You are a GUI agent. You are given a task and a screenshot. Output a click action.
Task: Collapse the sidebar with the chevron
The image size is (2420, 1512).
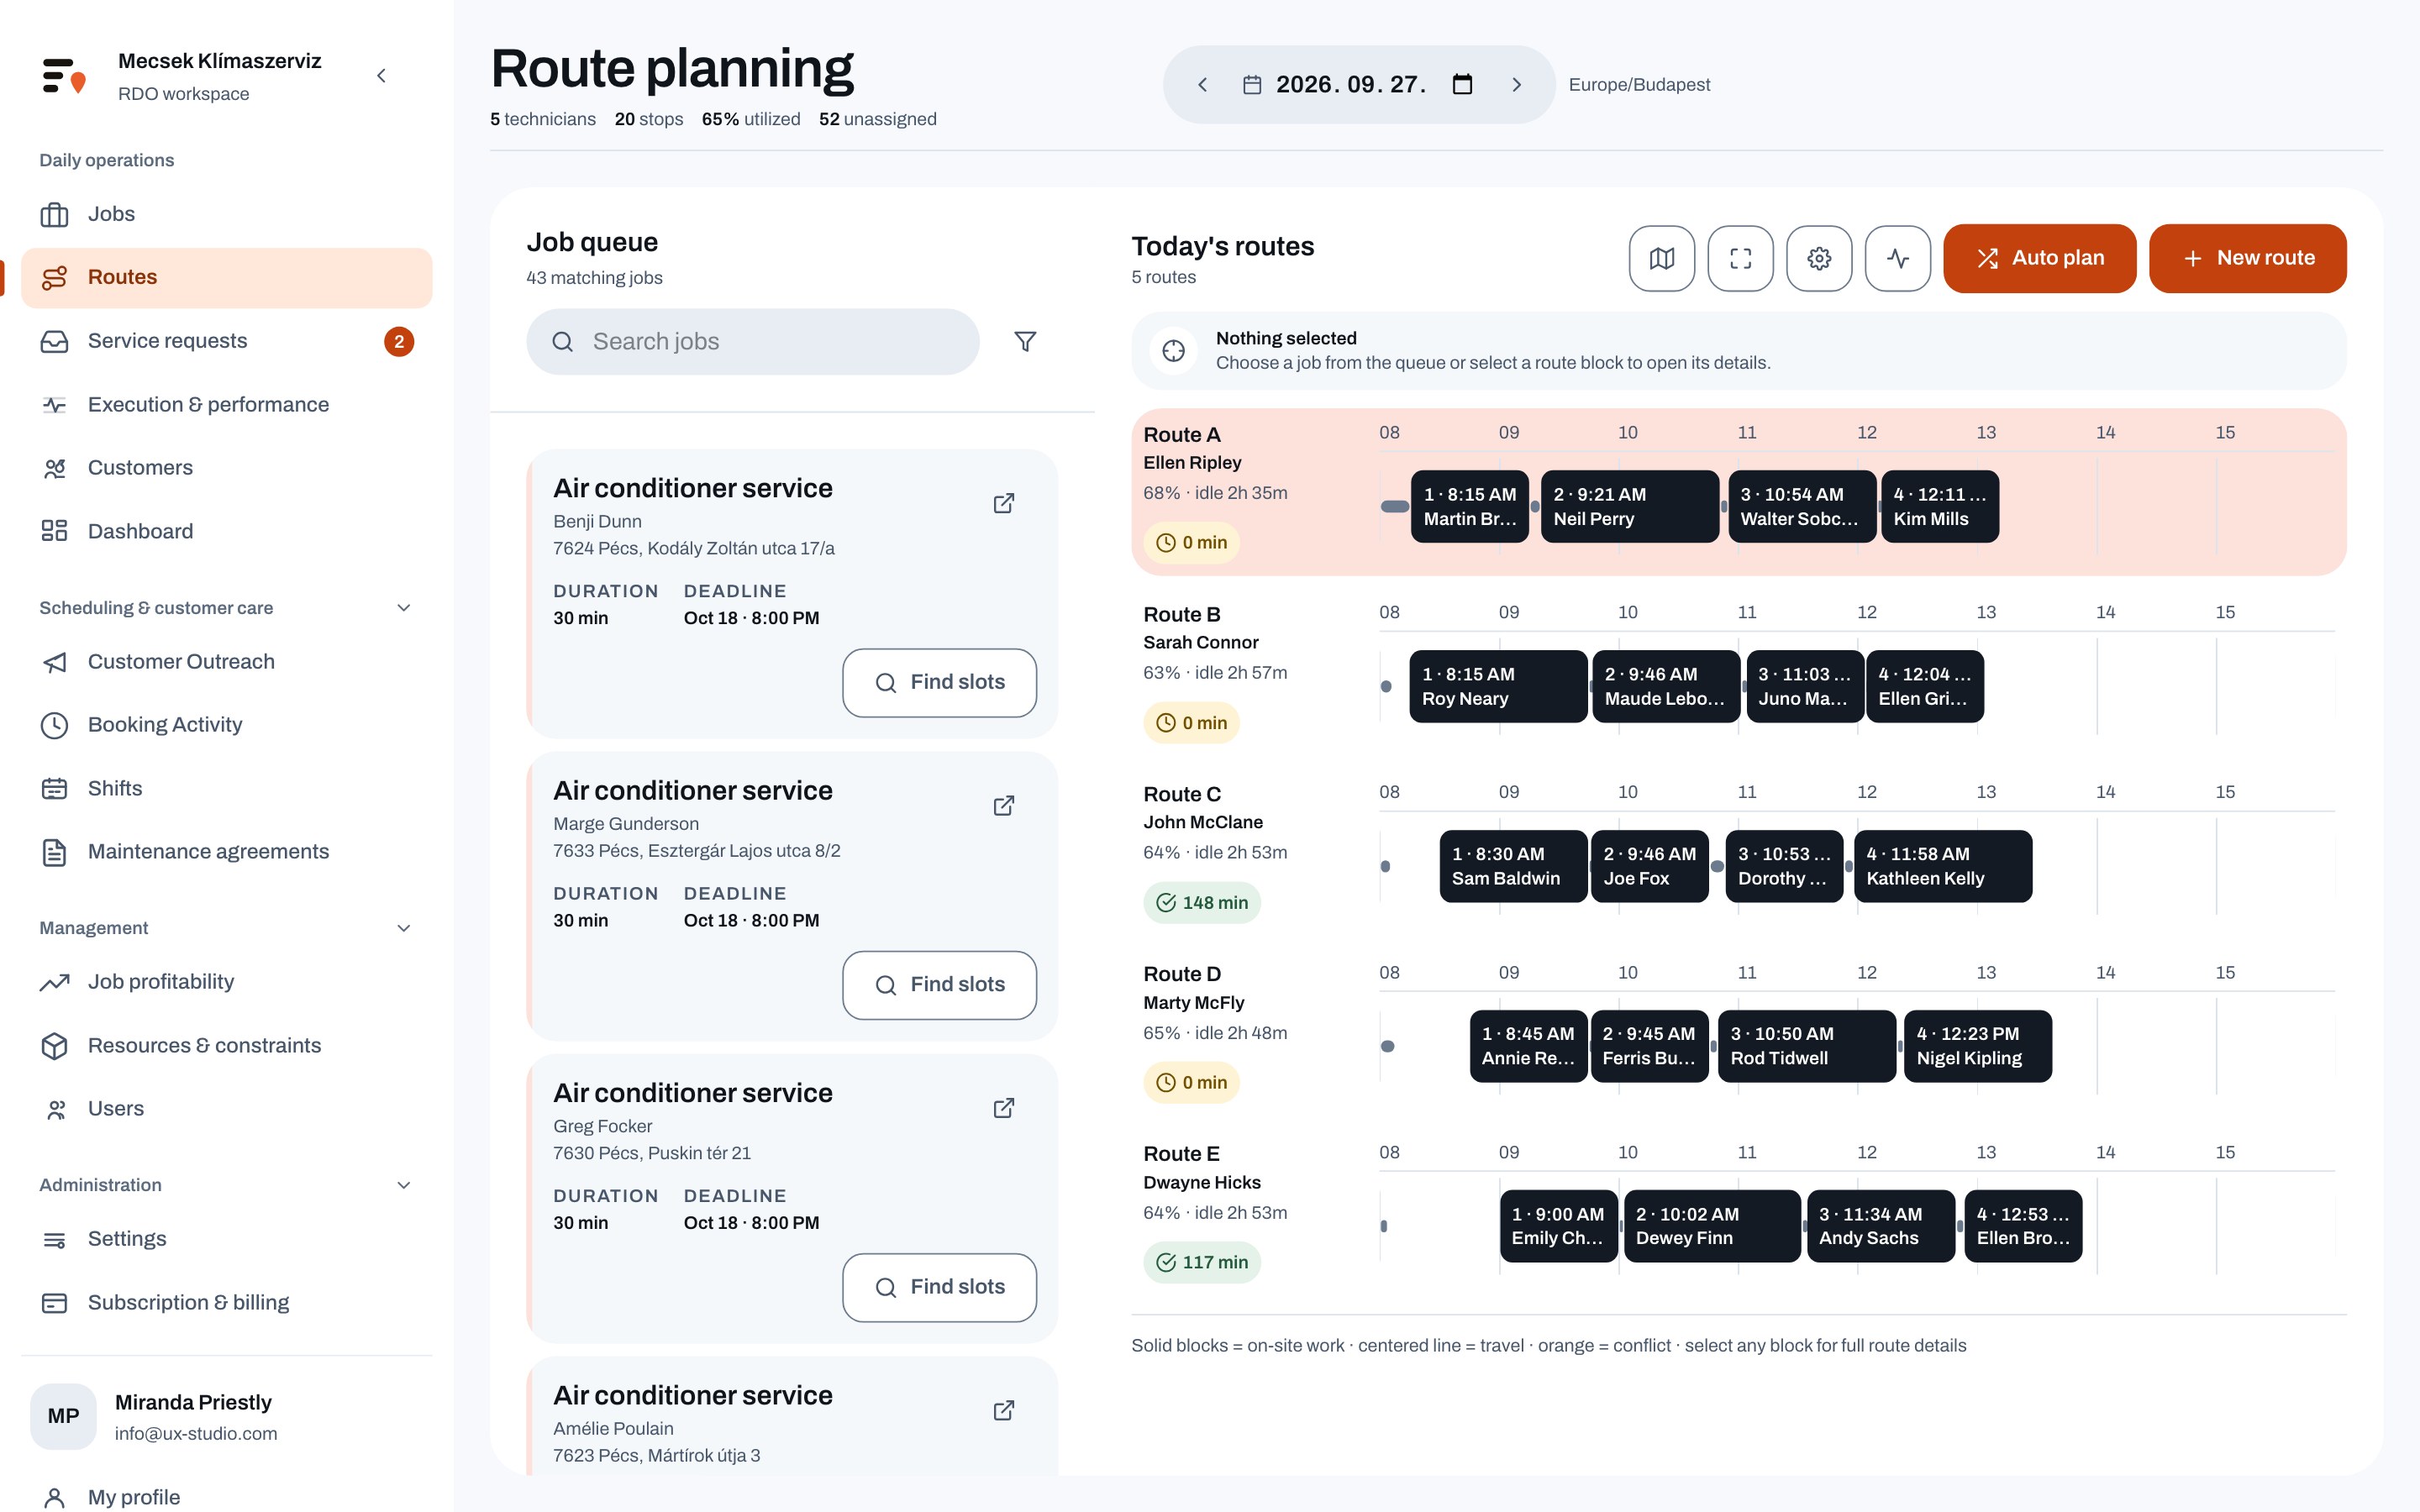coord(381,76)
